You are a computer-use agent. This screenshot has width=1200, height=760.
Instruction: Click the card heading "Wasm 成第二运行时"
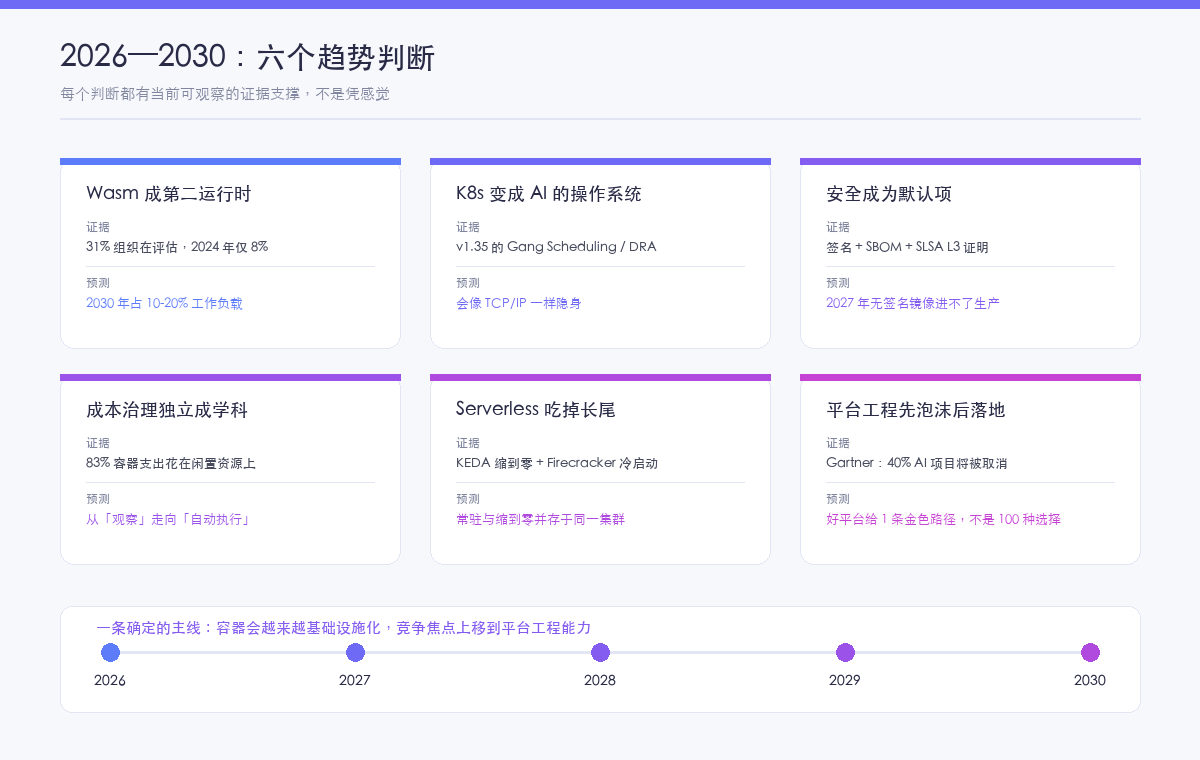169,194
